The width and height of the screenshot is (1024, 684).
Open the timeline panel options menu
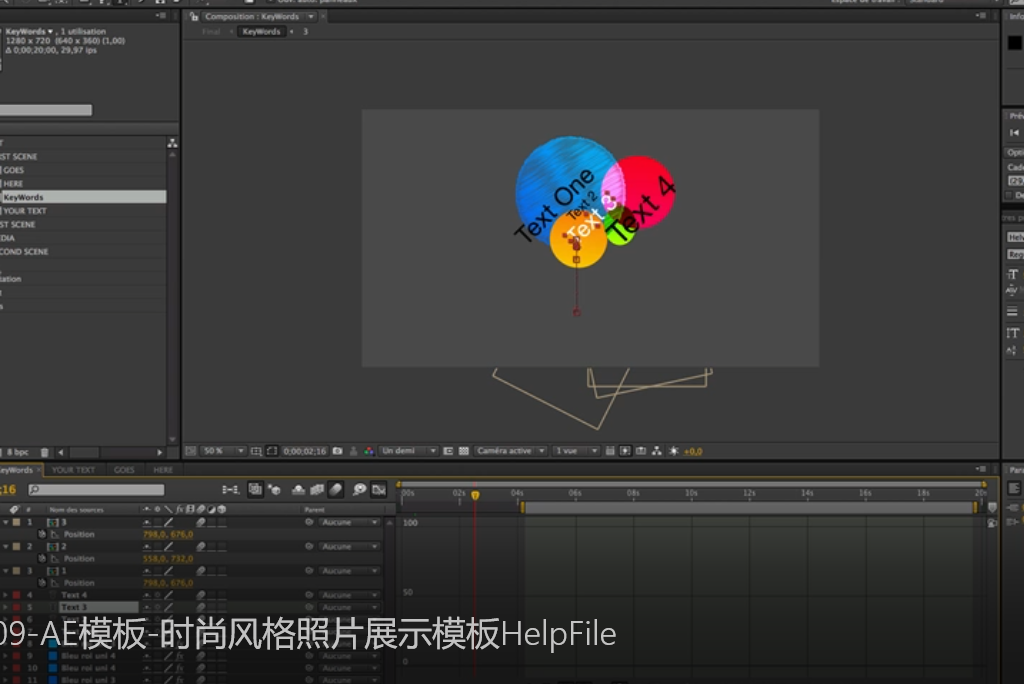click(x=981, y=469)
